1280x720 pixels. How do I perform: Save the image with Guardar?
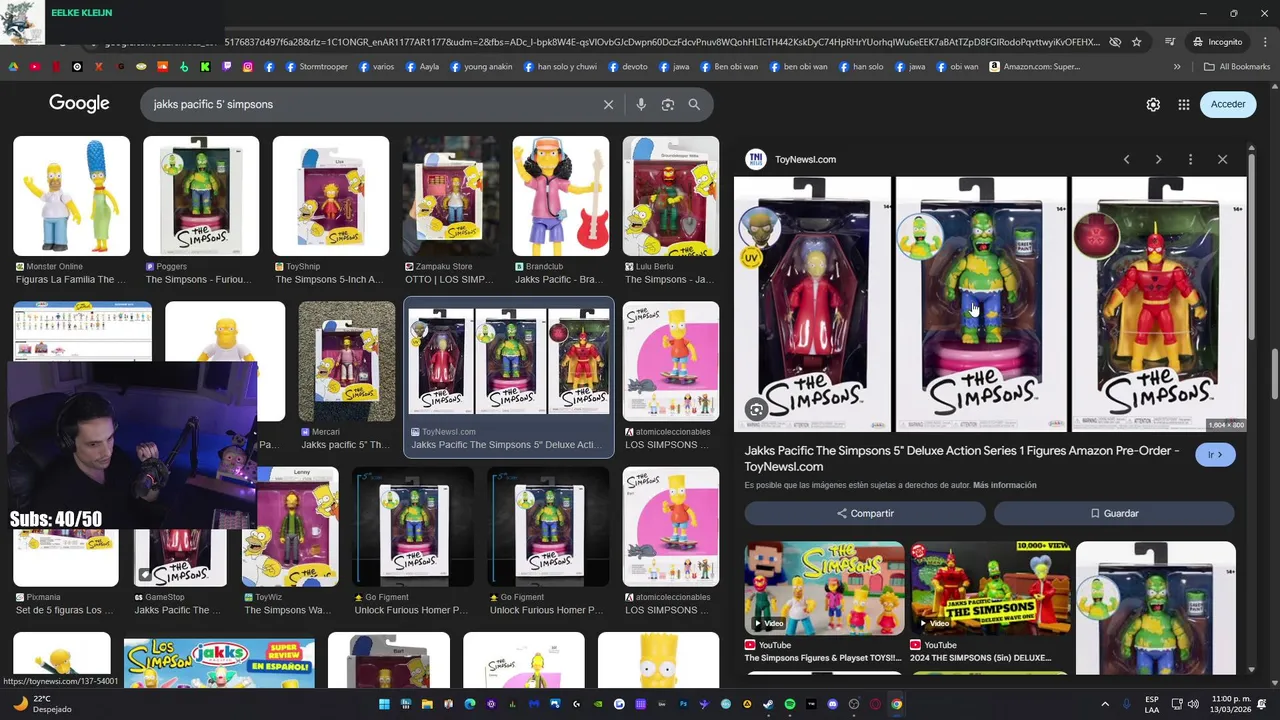[x=1114, y=513]
